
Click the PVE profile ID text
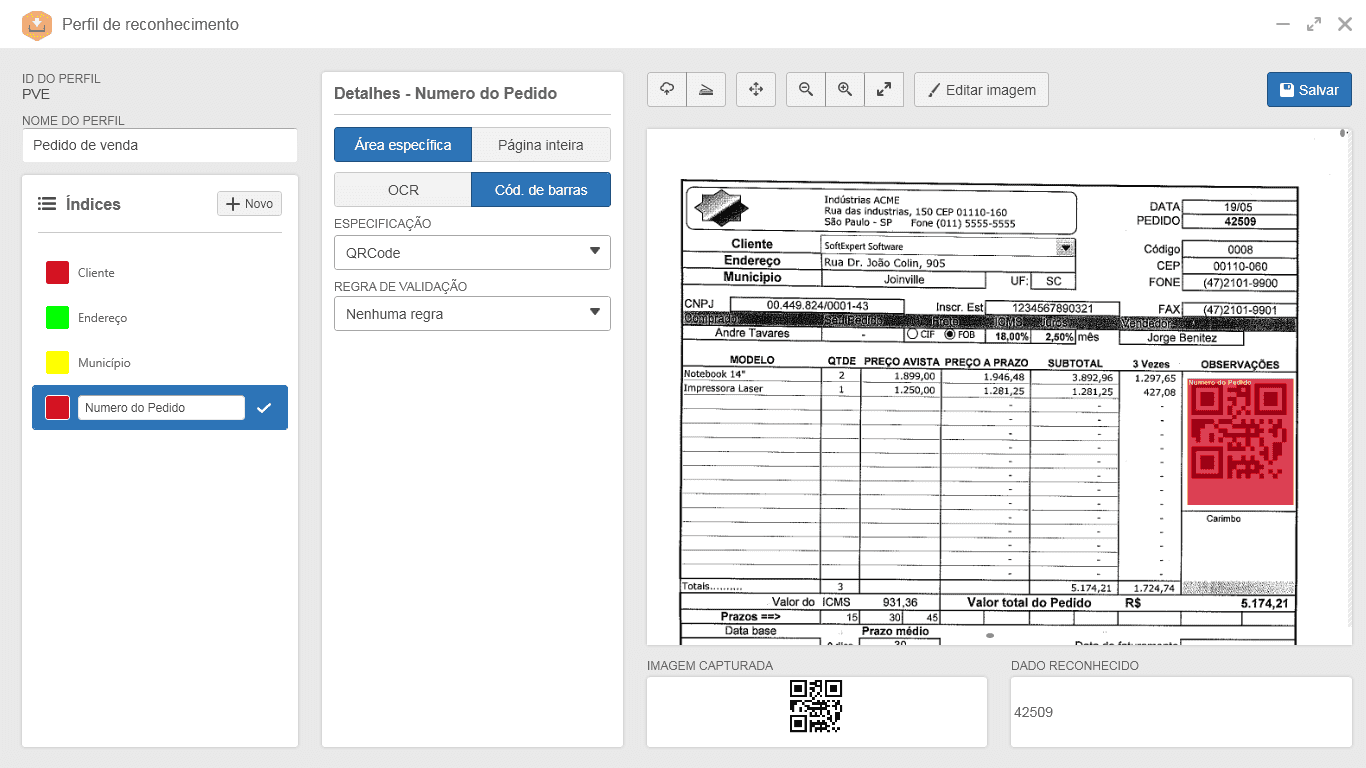(x=36, y=95)
